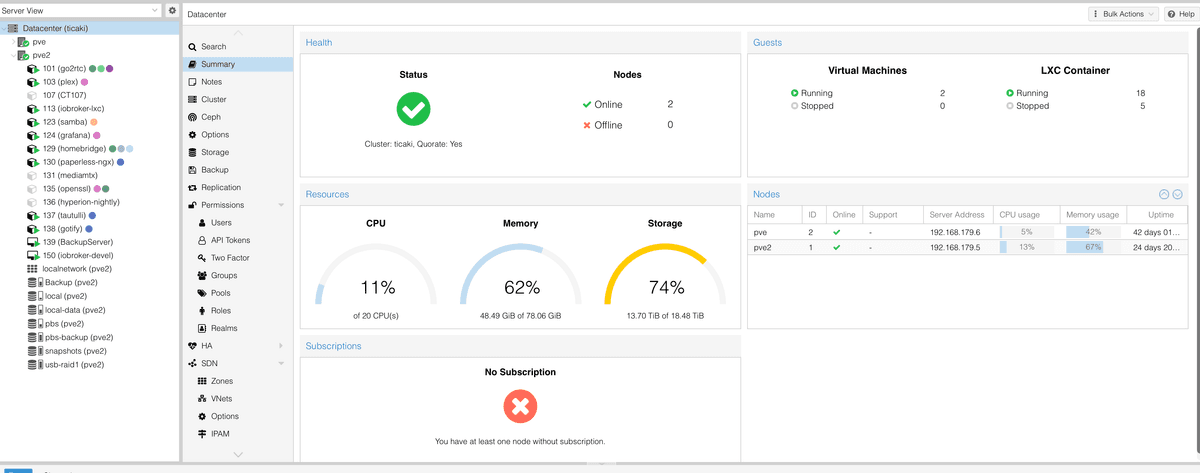Click the 107 (CT107) container icon
This screenshot has width=1200, height=473.
(32, 95)
